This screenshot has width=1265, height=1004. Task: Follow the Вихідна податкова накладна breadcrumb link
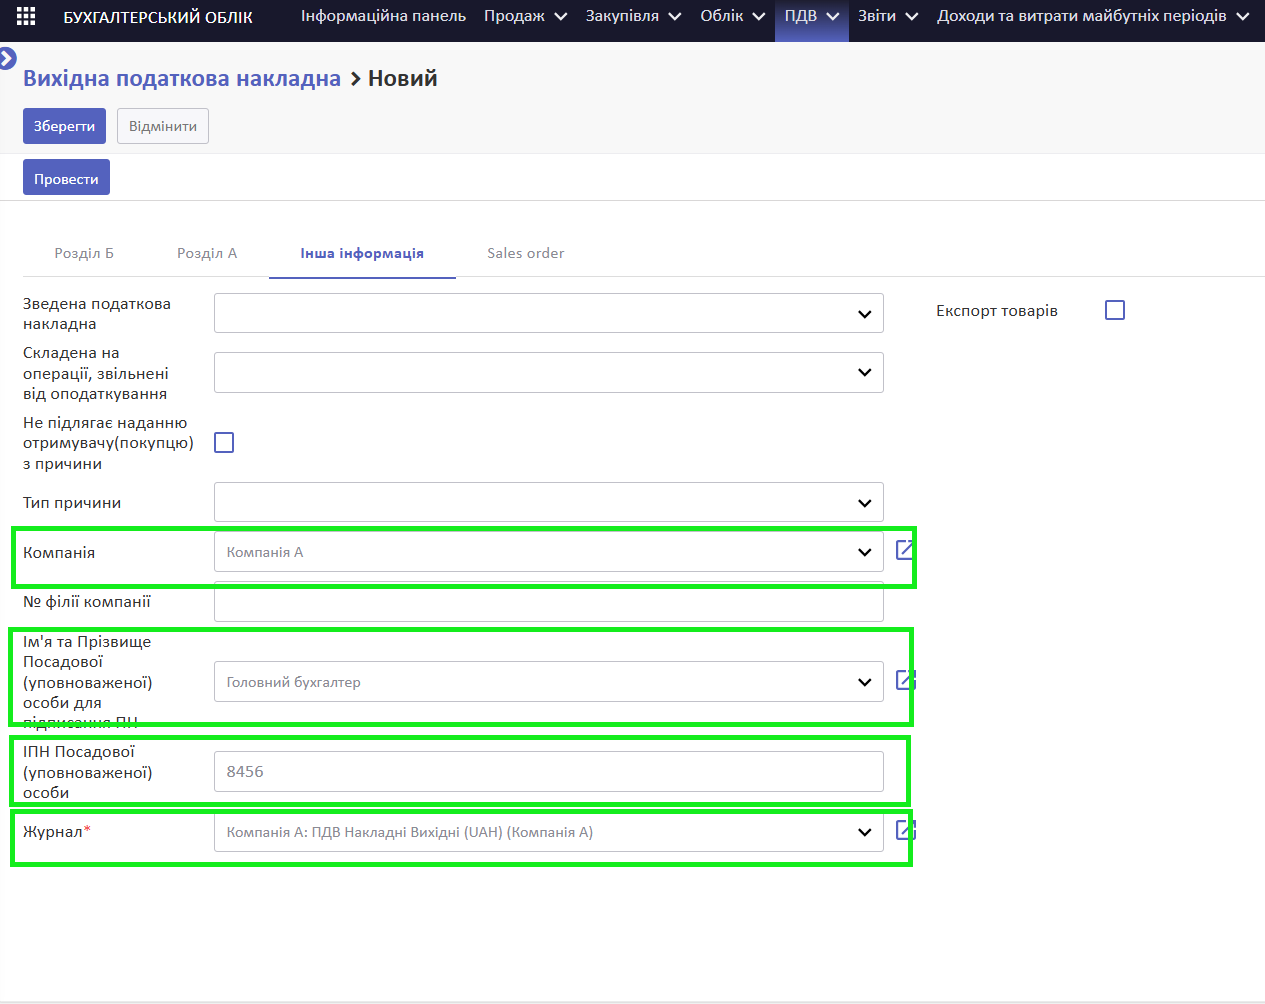[x=182, y=78]
